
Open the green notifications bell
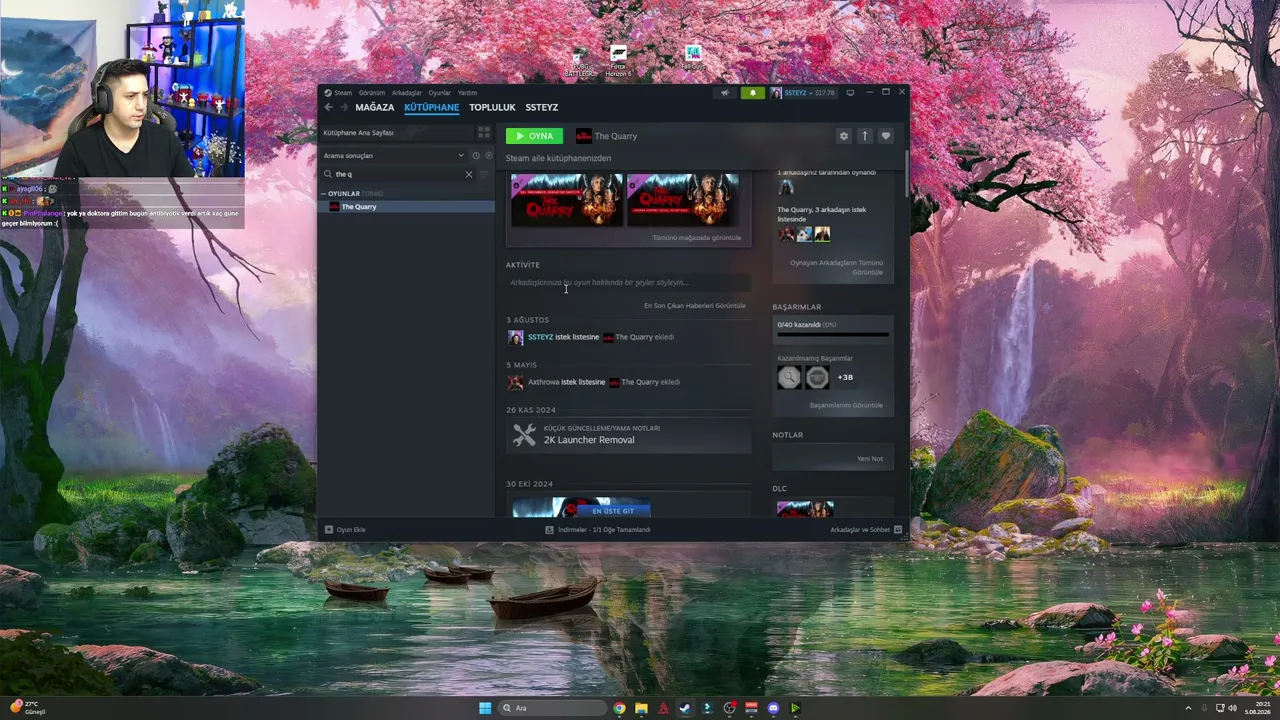click(753, 93)
